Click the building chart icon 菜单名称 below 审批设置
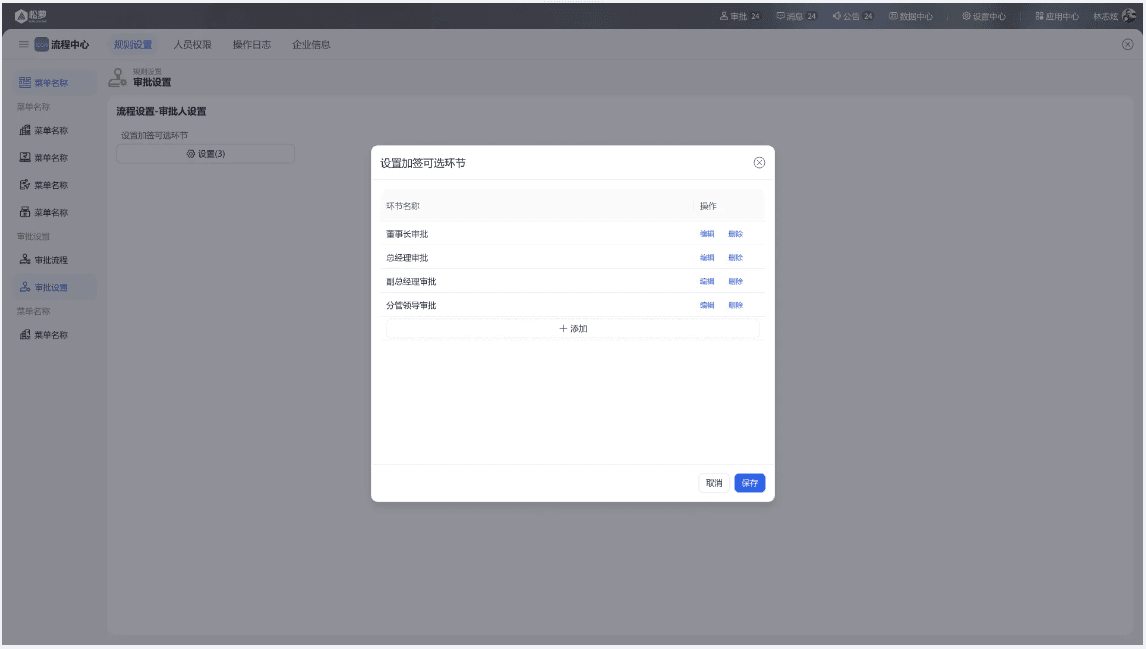1146x649 pixels. pyautogui.click(x=25, y=334)
